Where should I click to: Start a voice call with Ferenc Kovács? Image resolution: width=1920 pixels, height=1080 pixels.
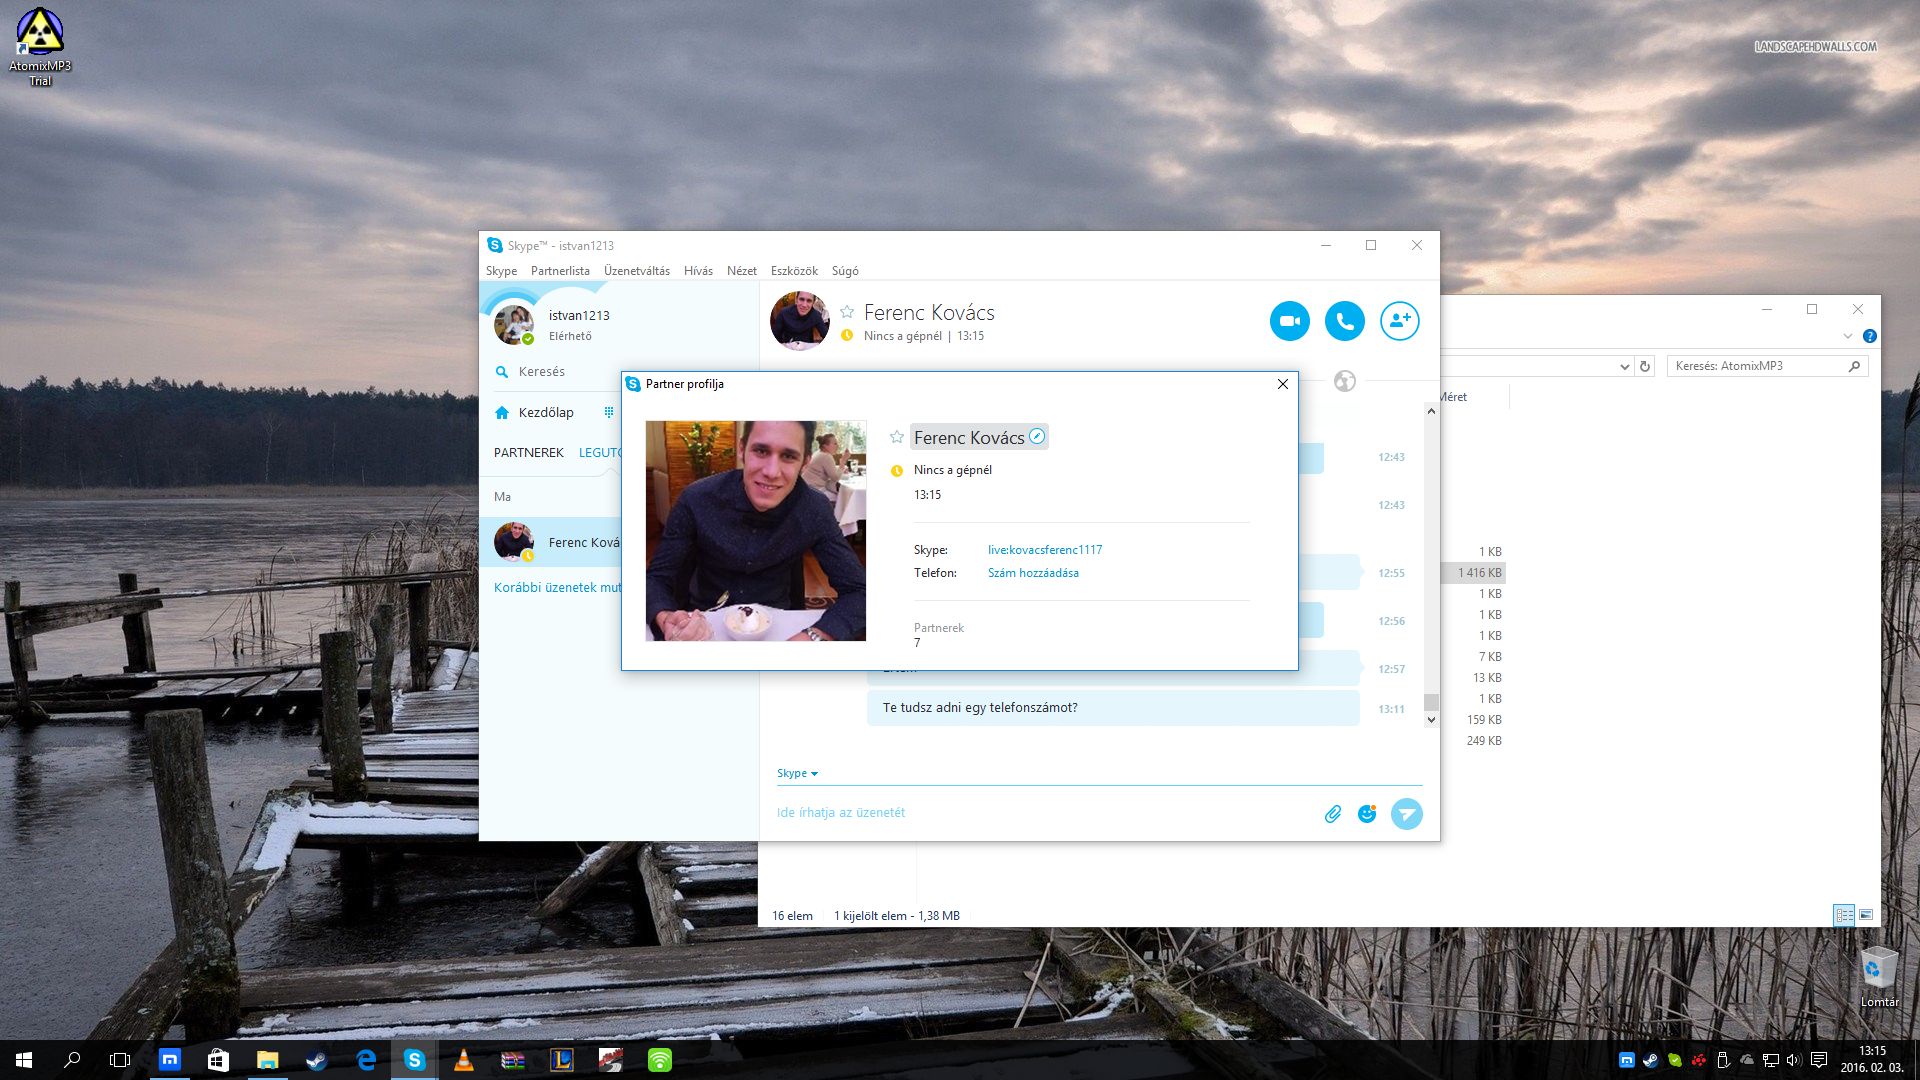coord(1345,321)
